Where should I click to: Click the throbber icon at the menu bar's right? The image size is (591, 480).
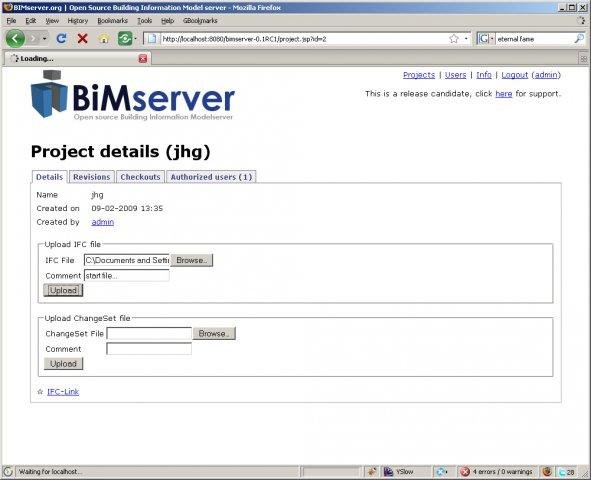[582, 21]
